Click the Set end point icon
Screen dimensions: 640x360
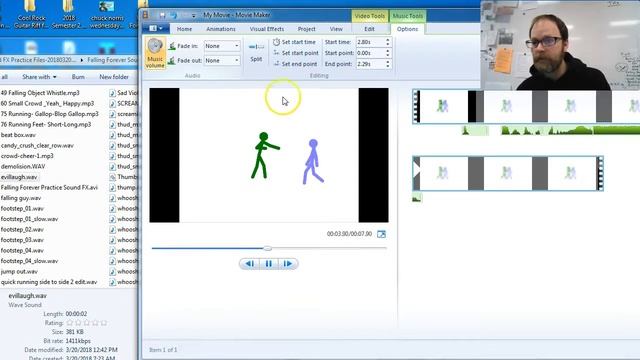pyautogui.click(x=276, y=64)
